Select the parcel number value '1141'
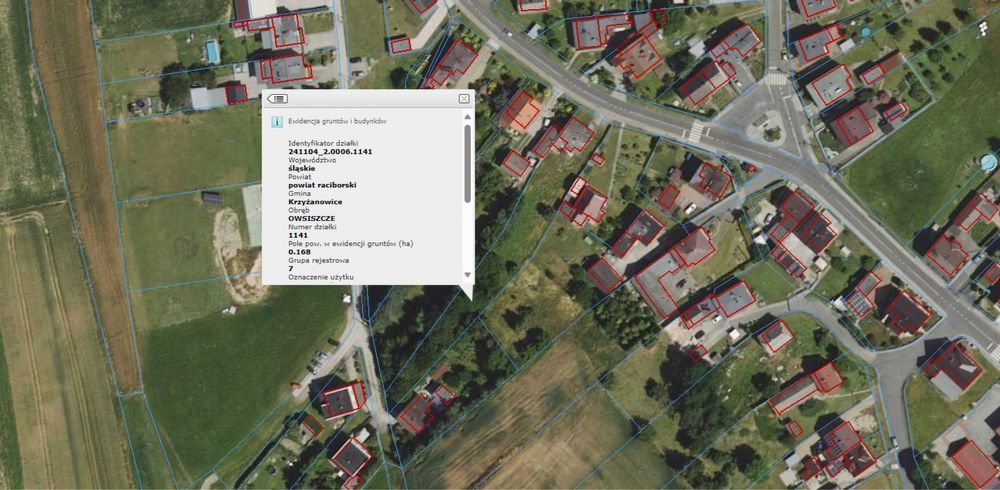 [298, 235]
